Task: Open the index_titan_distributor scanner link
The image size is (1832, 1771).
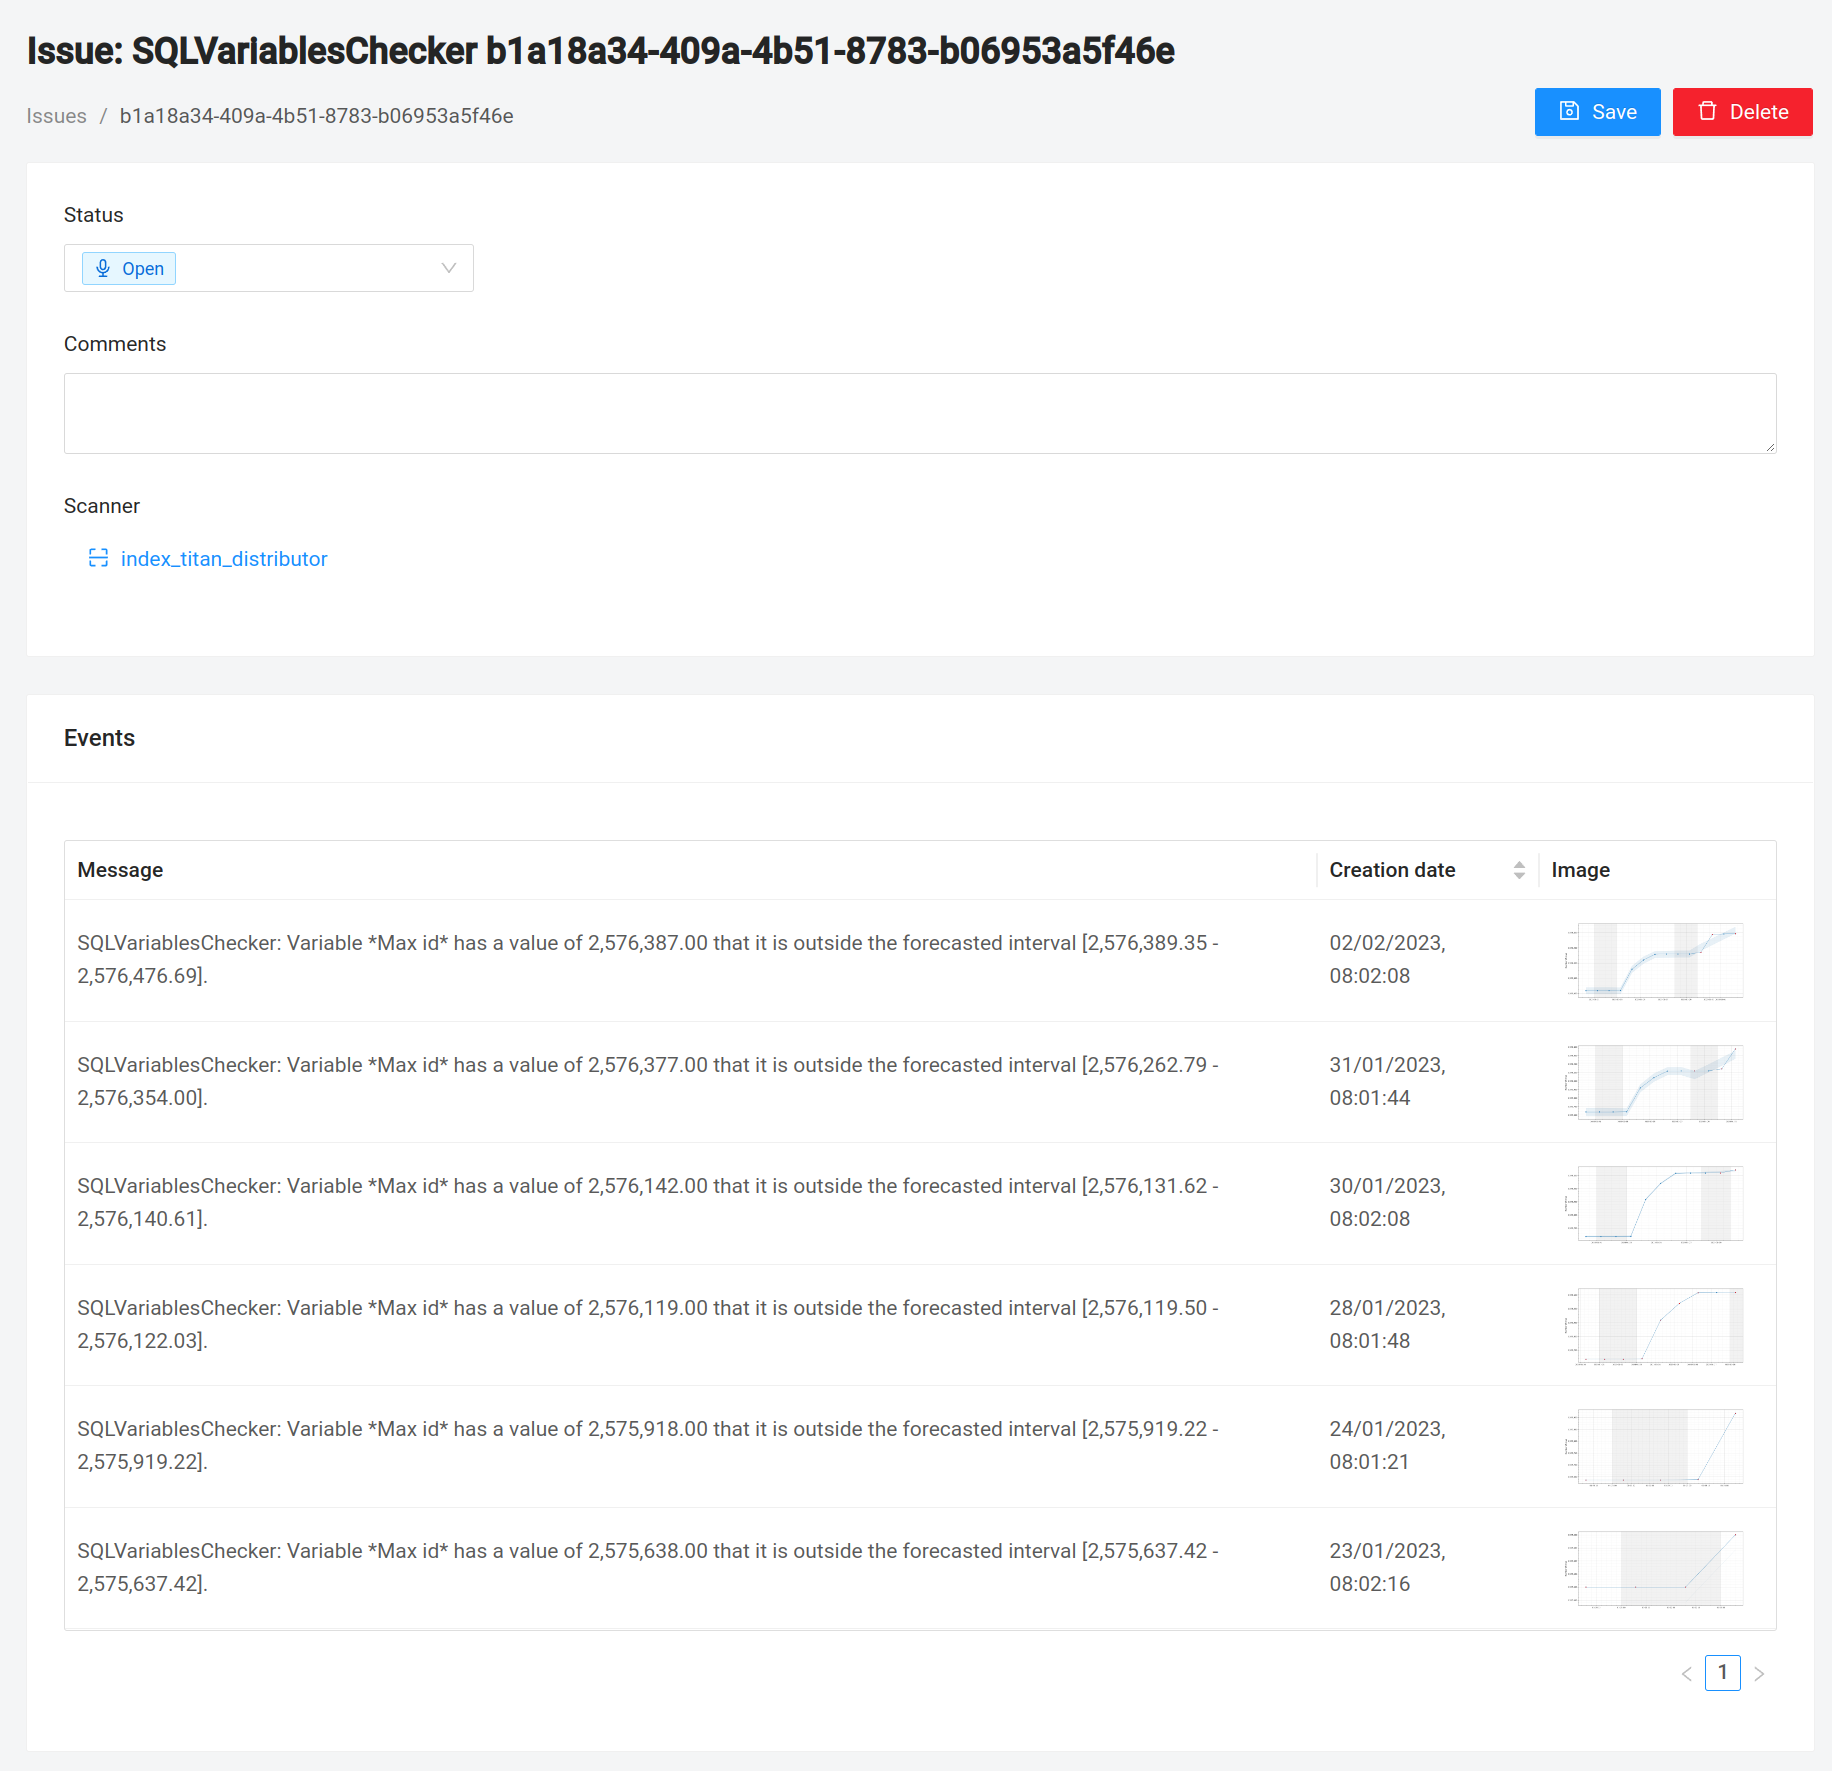Action: point(224,559)
